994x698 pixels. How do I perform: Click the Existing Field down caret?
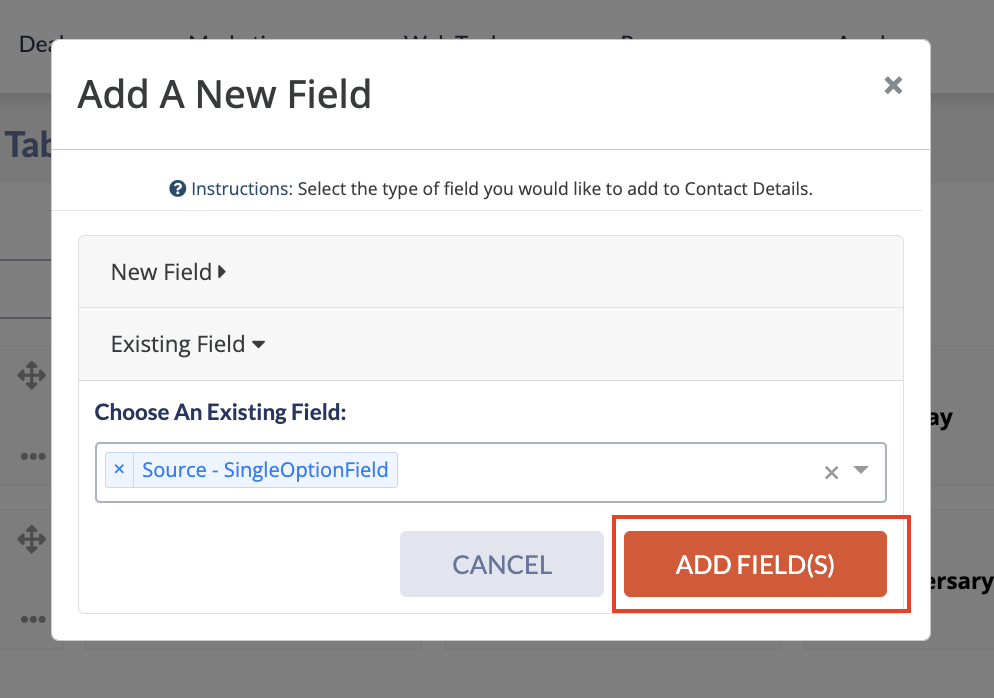pyautogui.click(x=258, y=345)
